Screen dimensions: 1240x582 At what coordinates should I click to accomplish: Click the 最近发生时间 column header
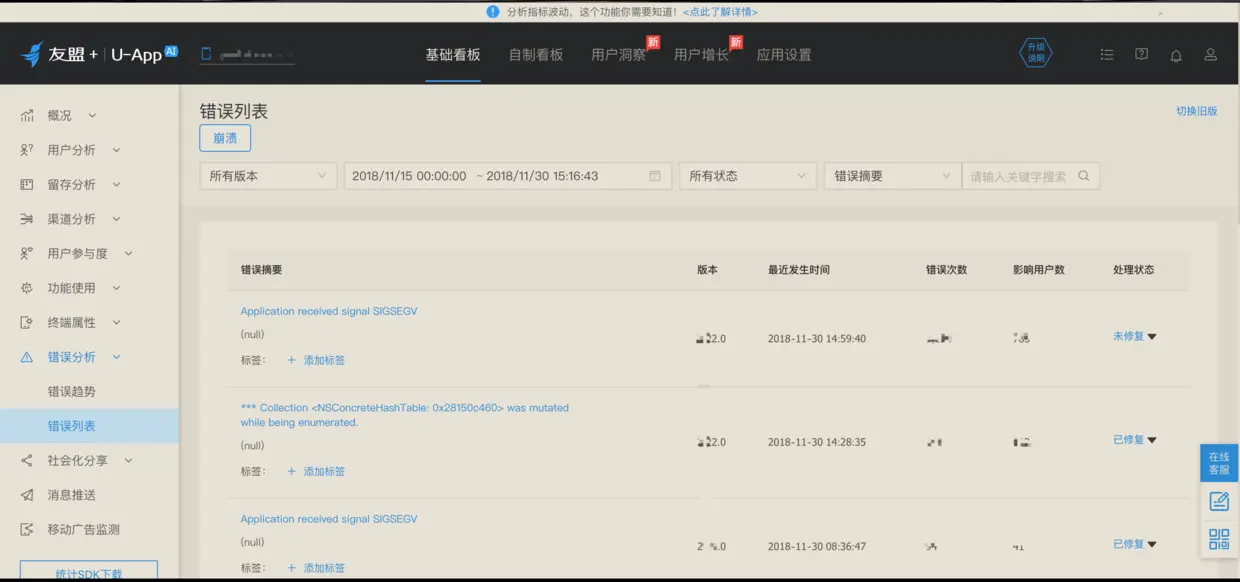click(799, 270)
